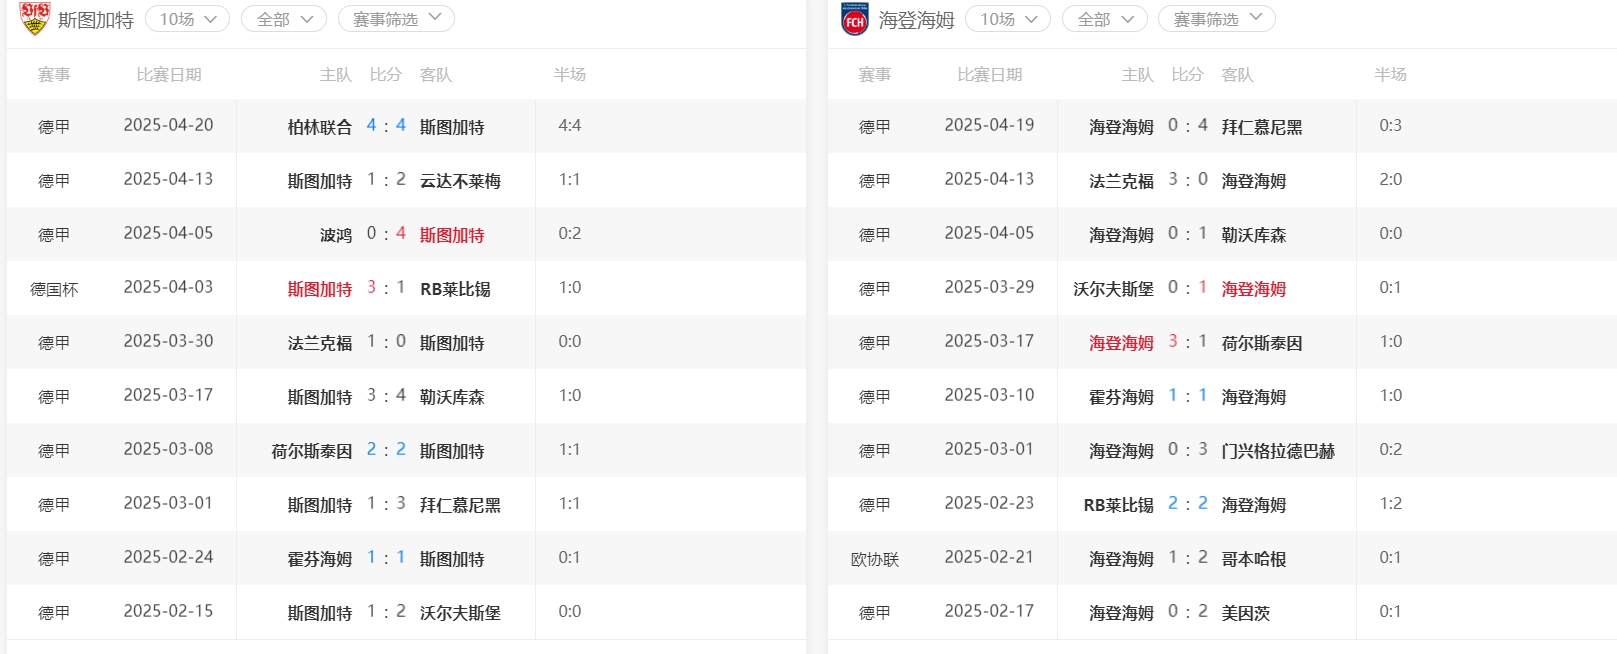Click the 海登海姆 team name heading
The image size is (1617, 654).
coord(917,20)
